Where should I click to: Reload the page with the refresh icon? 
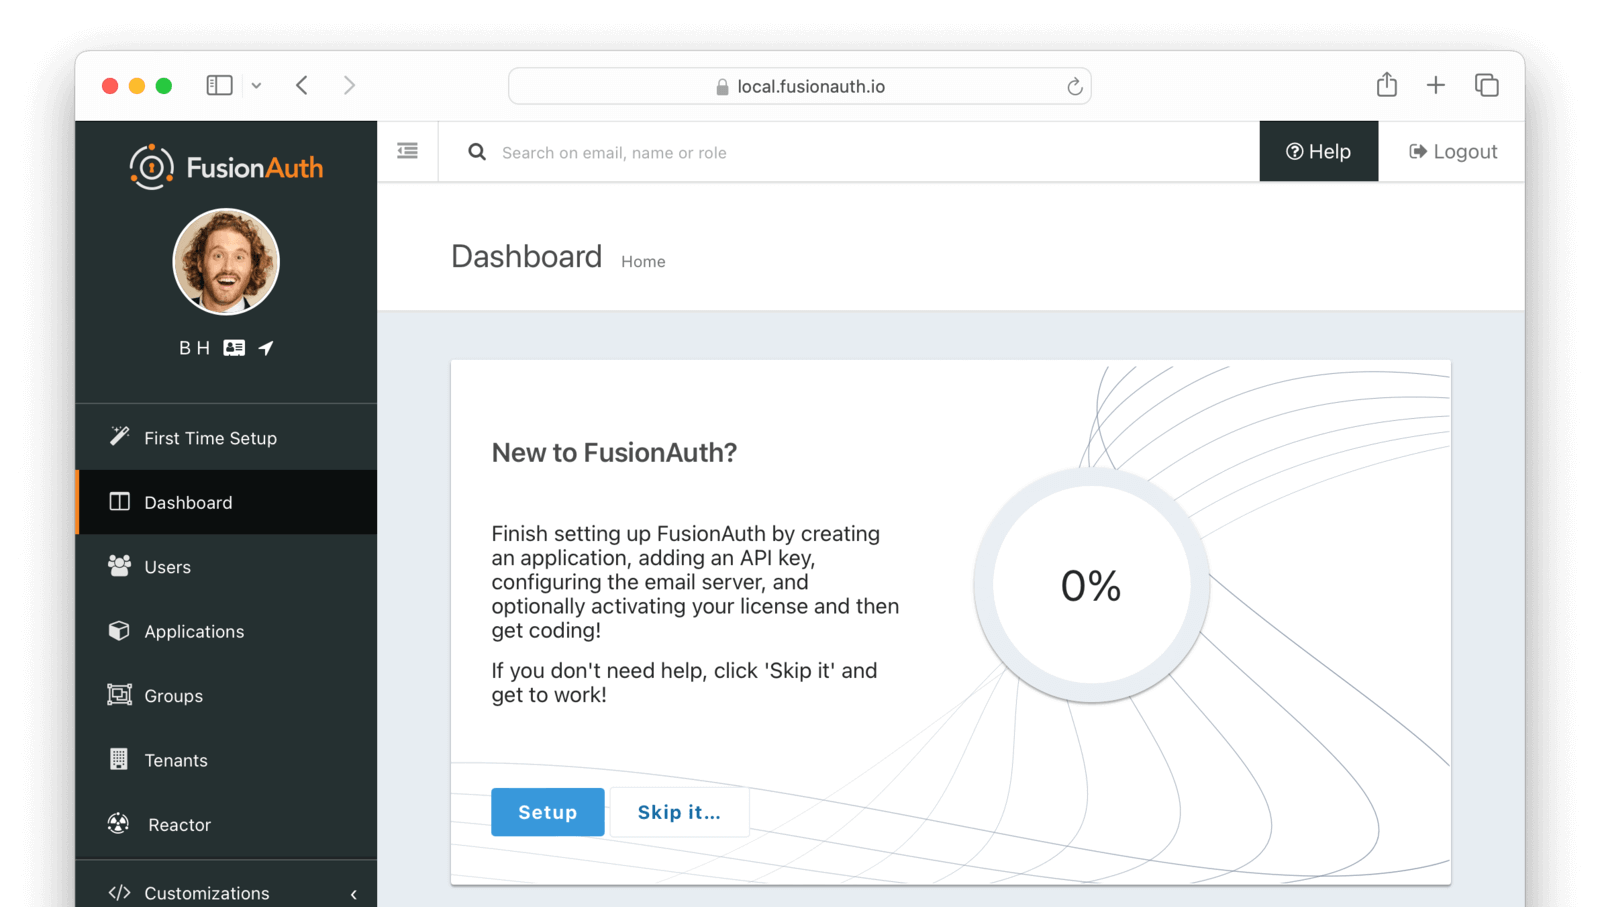1074,87
